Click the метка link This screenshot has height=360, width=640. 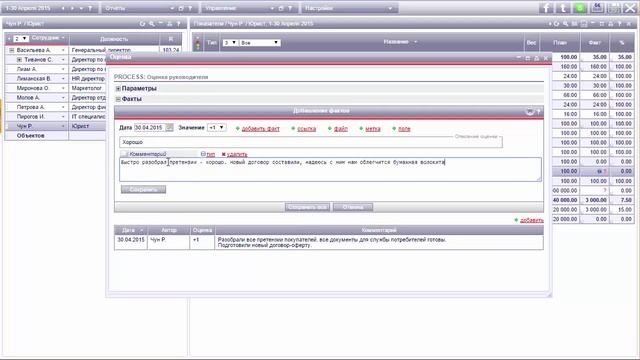click(373, 129)
